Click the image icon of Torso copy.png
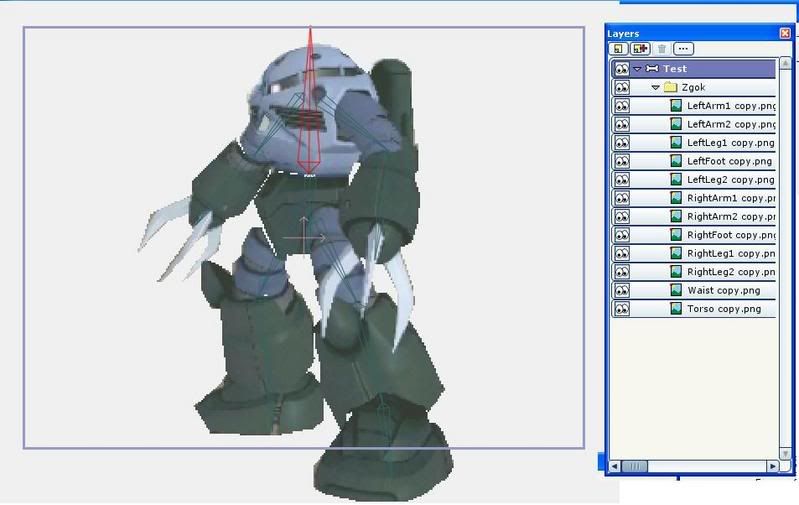The image size is (799, 505). tap(676, 309)
